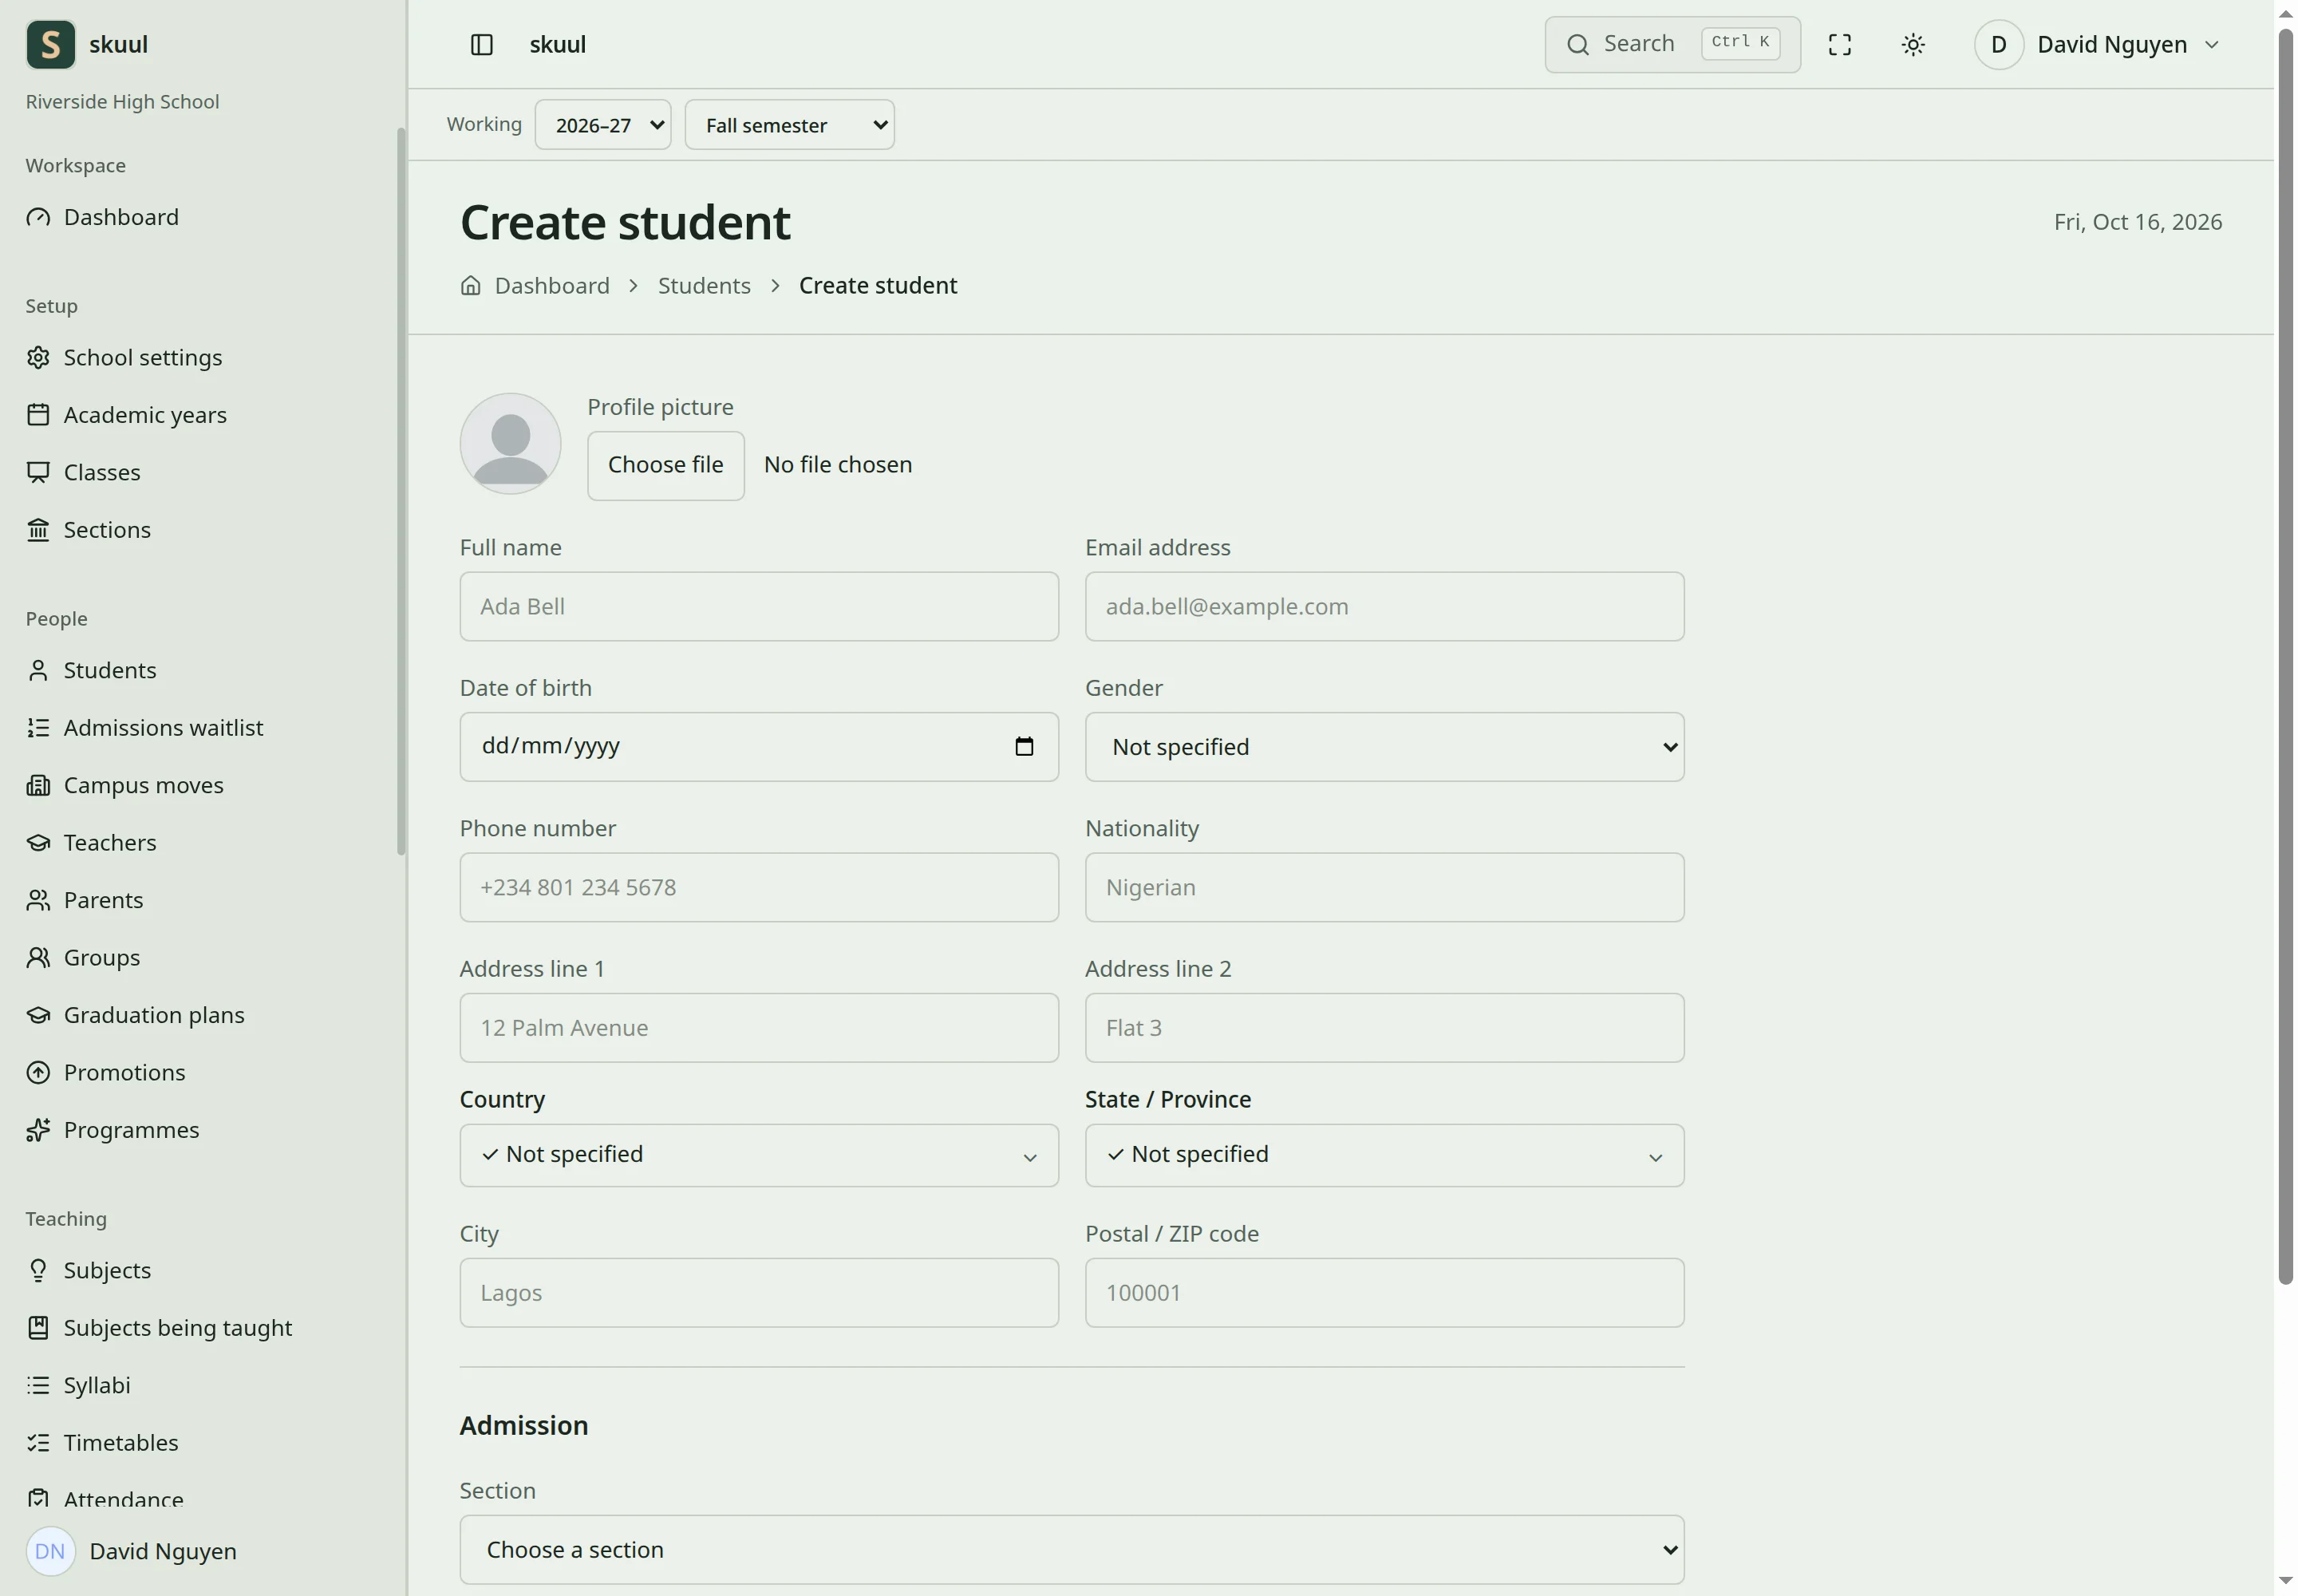Change the 2026–27 academic year dropdown

603,125
